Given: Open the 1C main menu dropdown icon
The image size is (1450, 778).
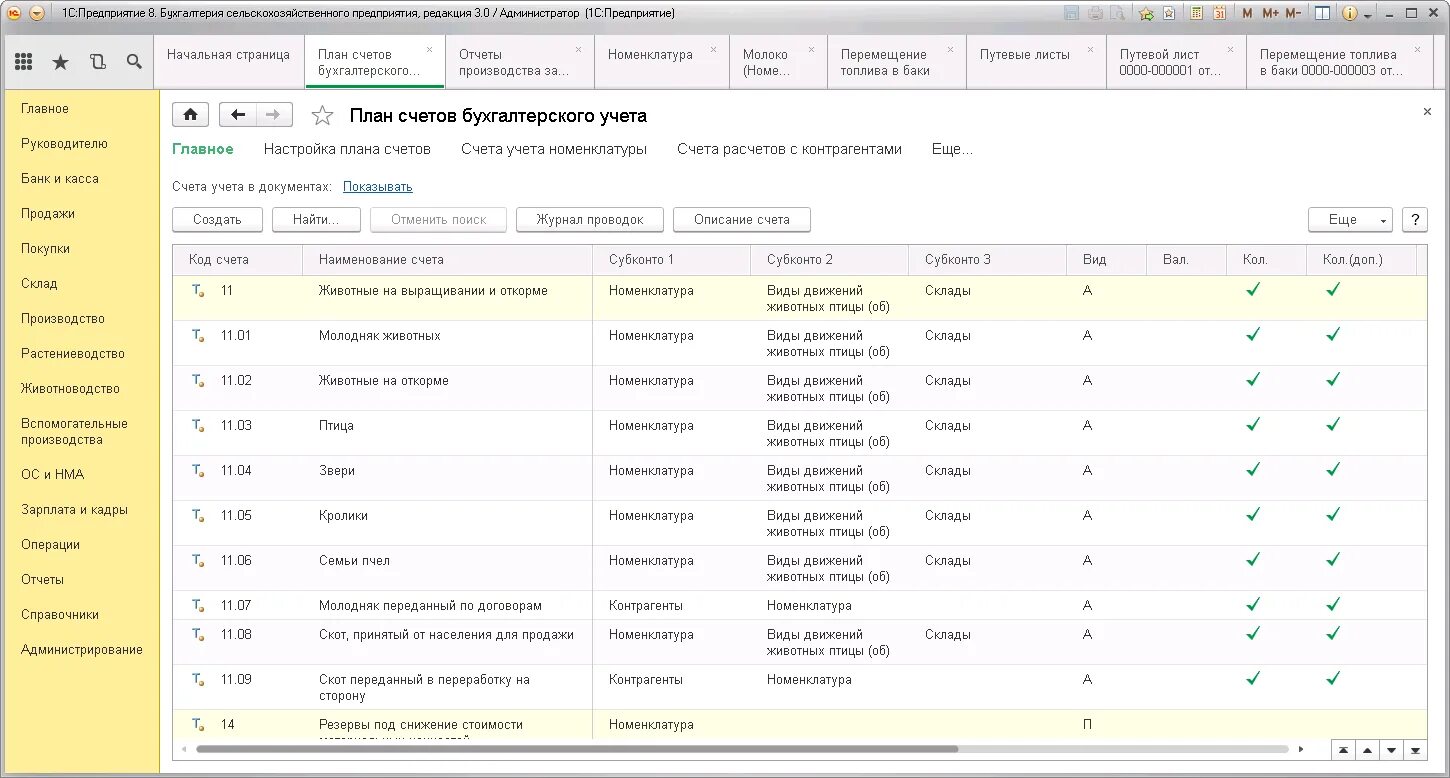Looking at the screenshot, I should coord(37,13).
